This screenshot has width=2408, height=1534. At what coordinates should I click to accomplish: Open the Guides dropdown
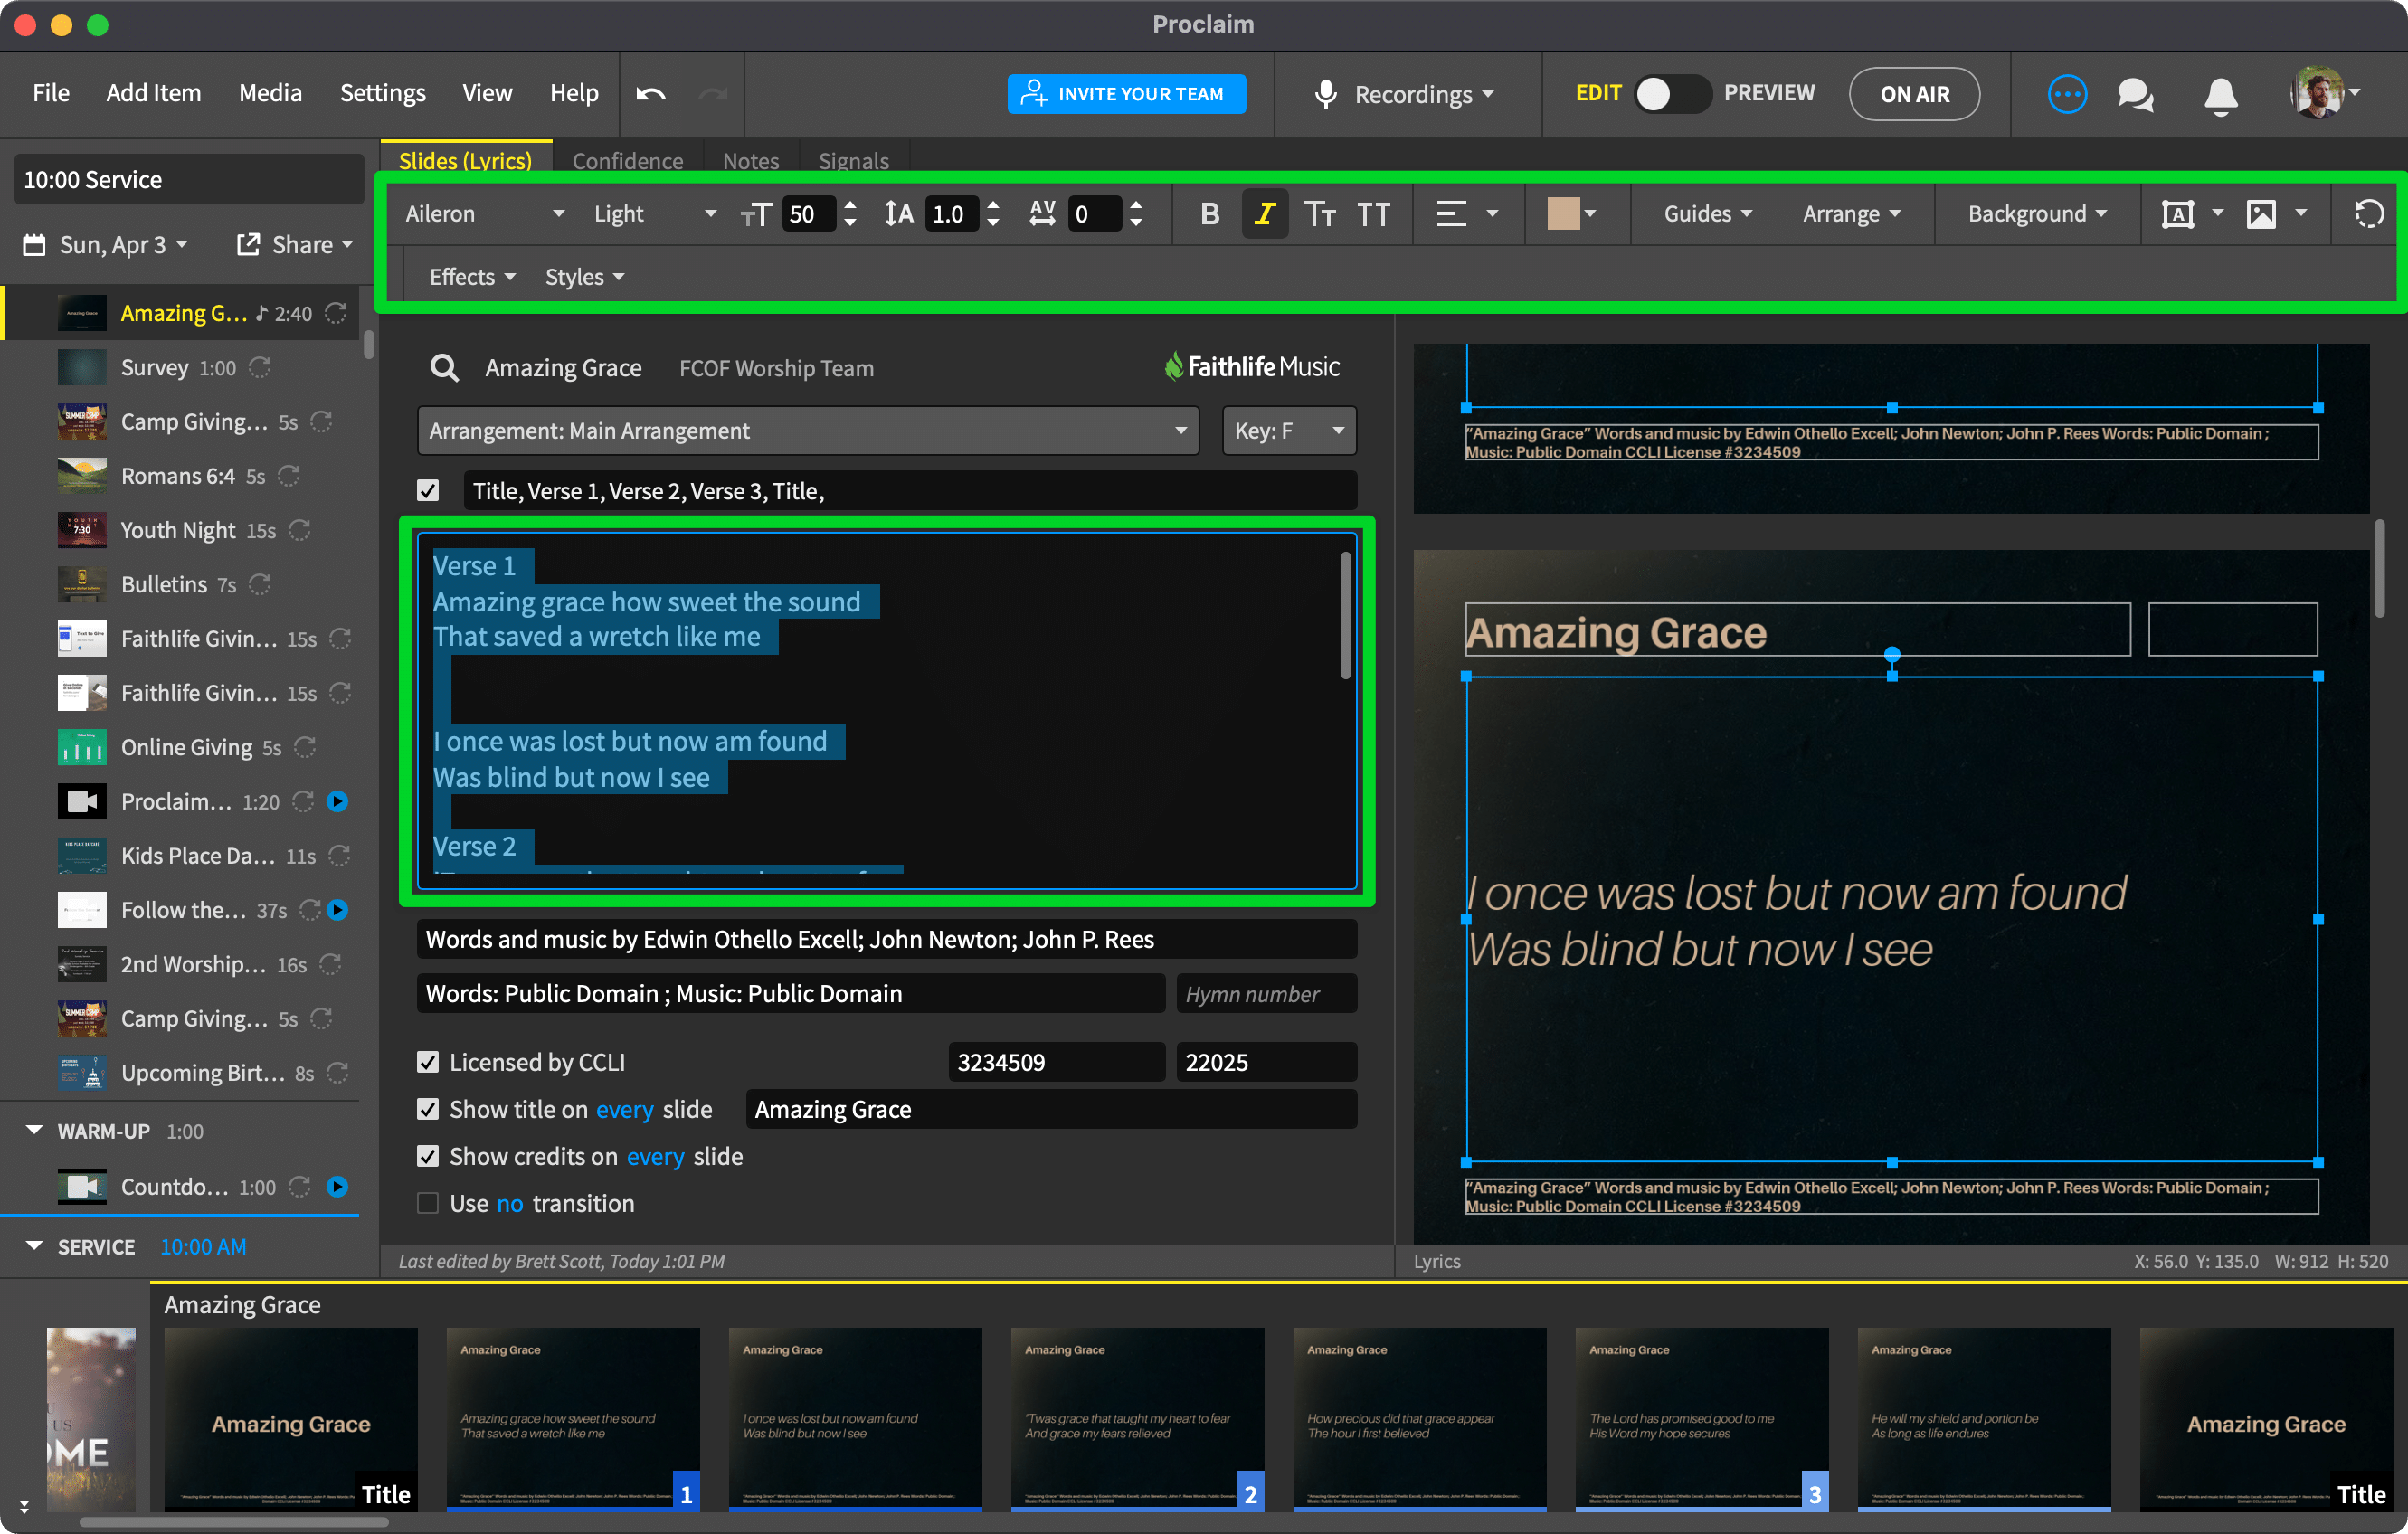point(1707,214)
